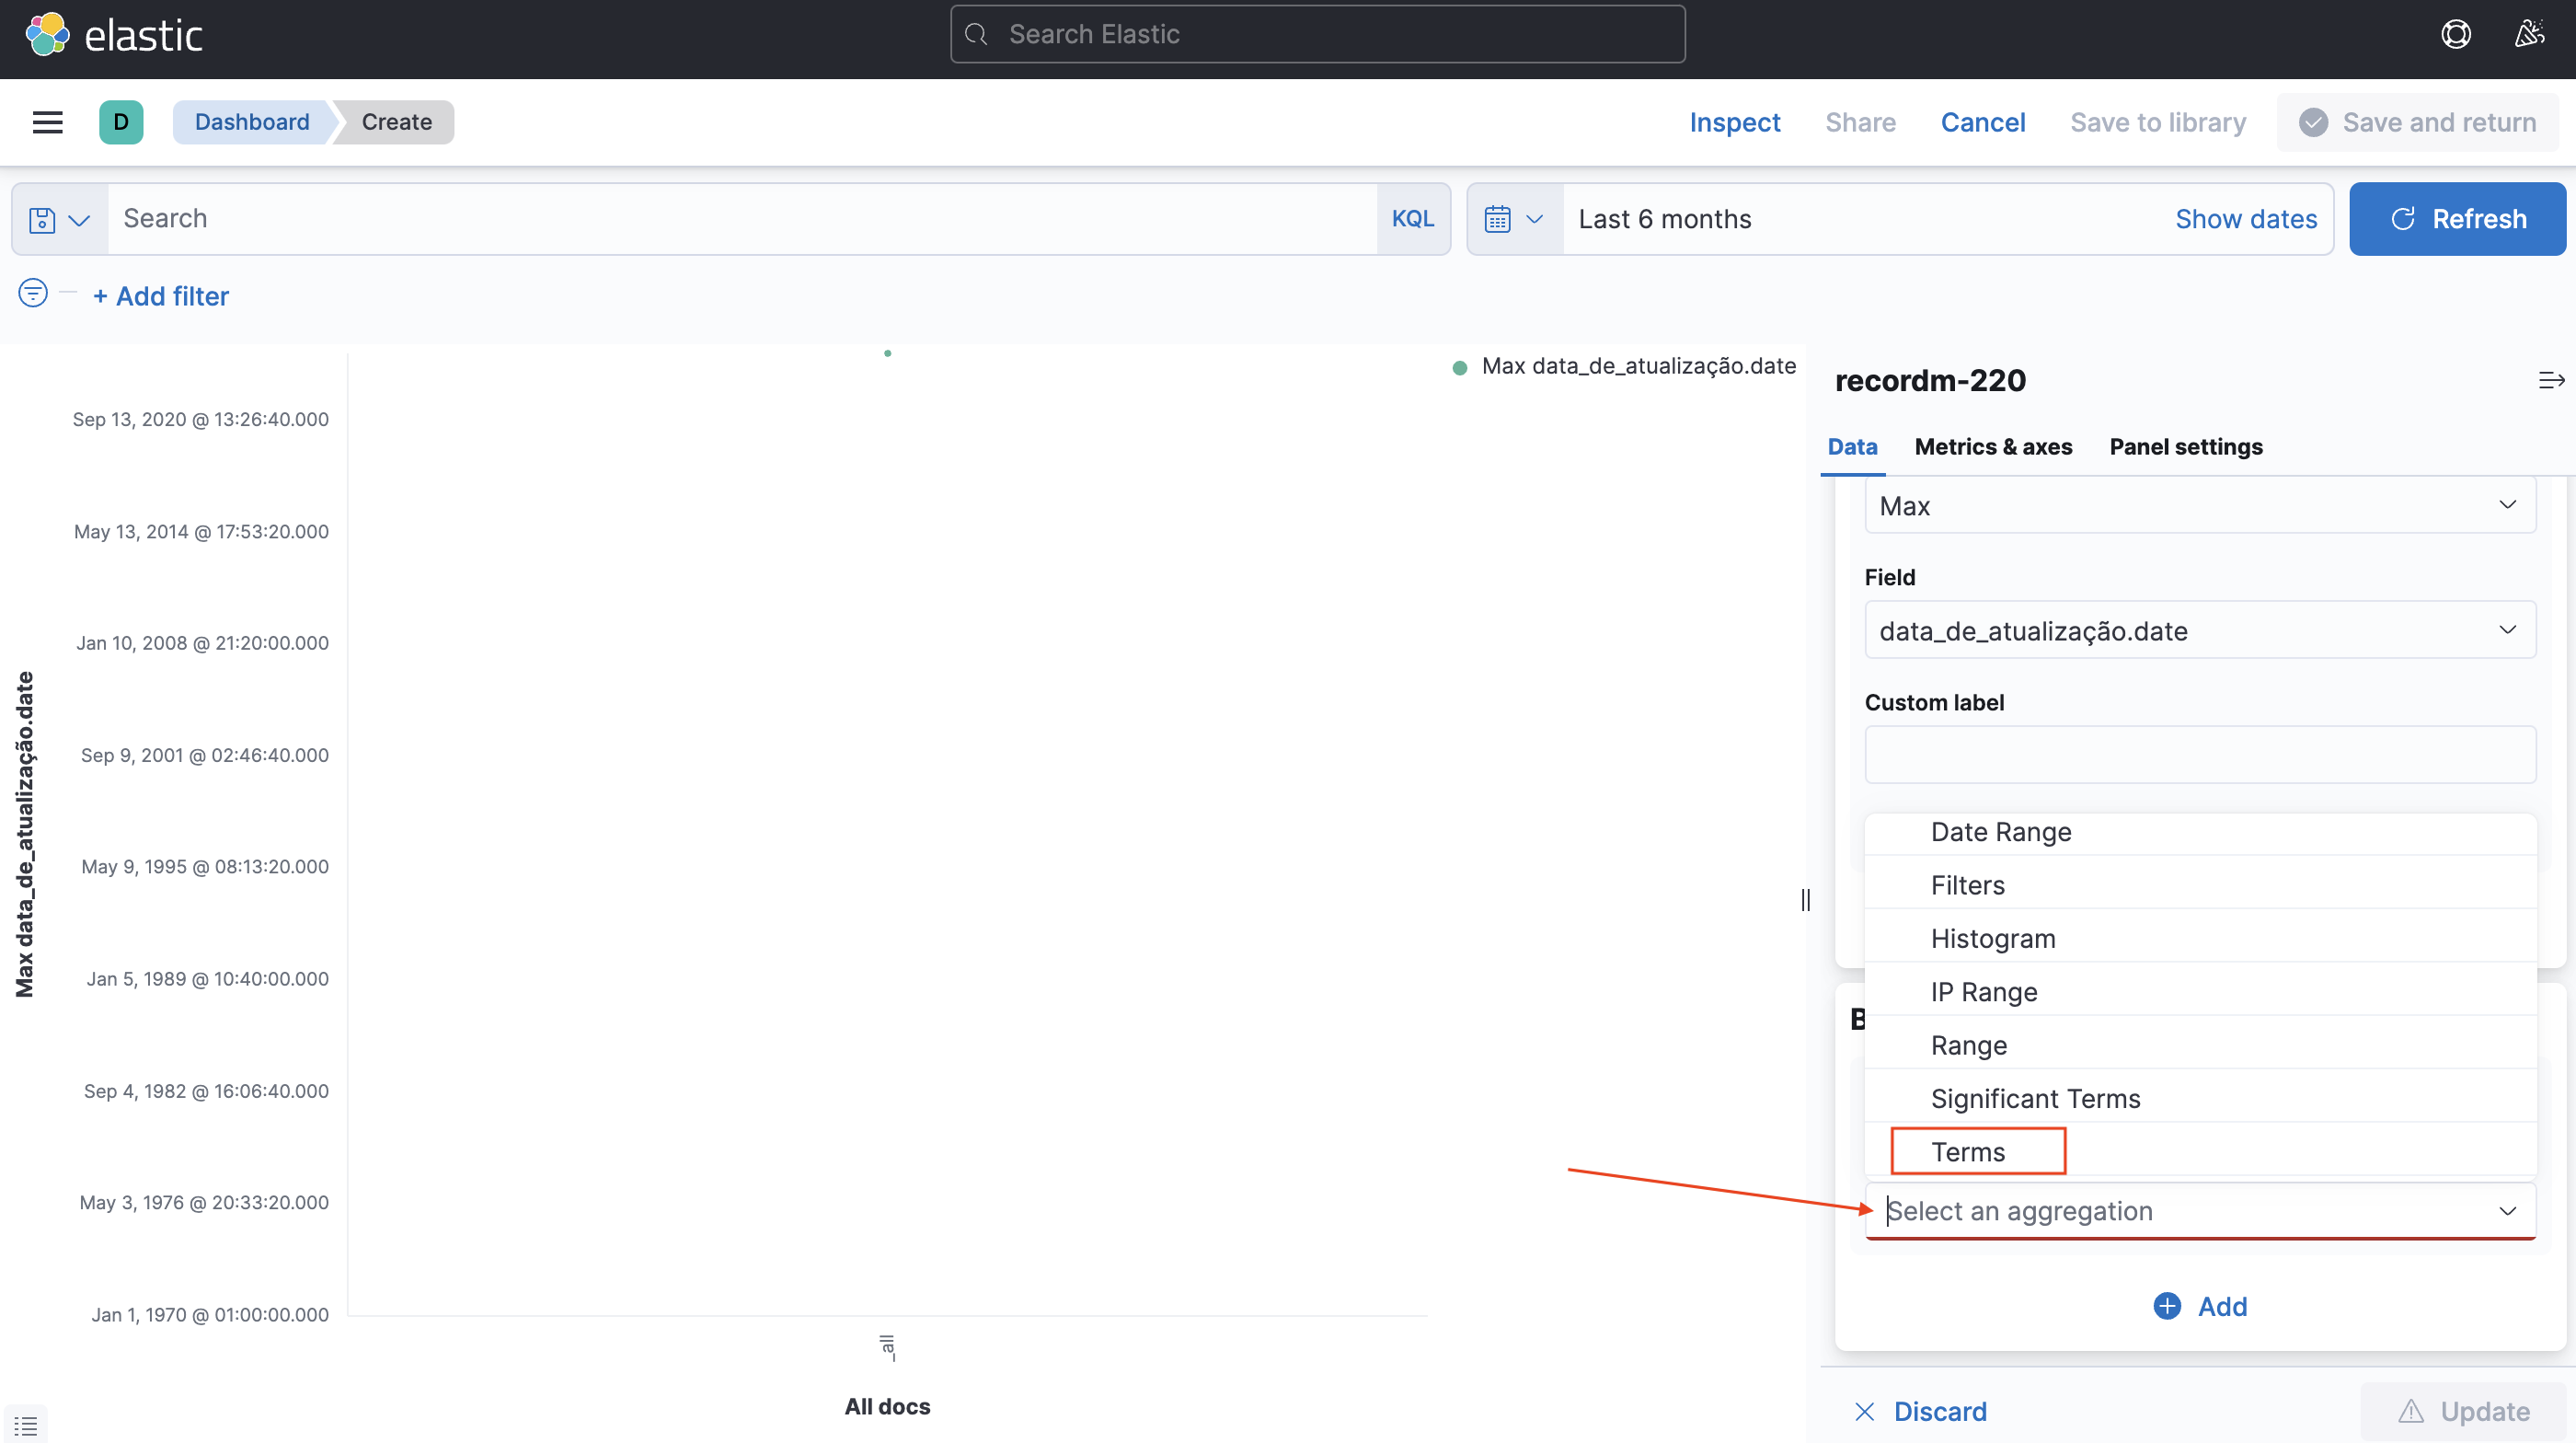
Task: Switch to the Data tab
Action: click(x=1852, y=446)
